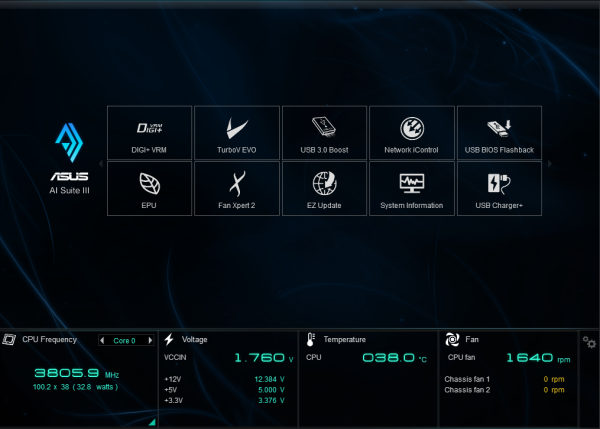The image size is (600, 429).
Task: Click the +12V 12.384 V reading
Action: point(225,379)
